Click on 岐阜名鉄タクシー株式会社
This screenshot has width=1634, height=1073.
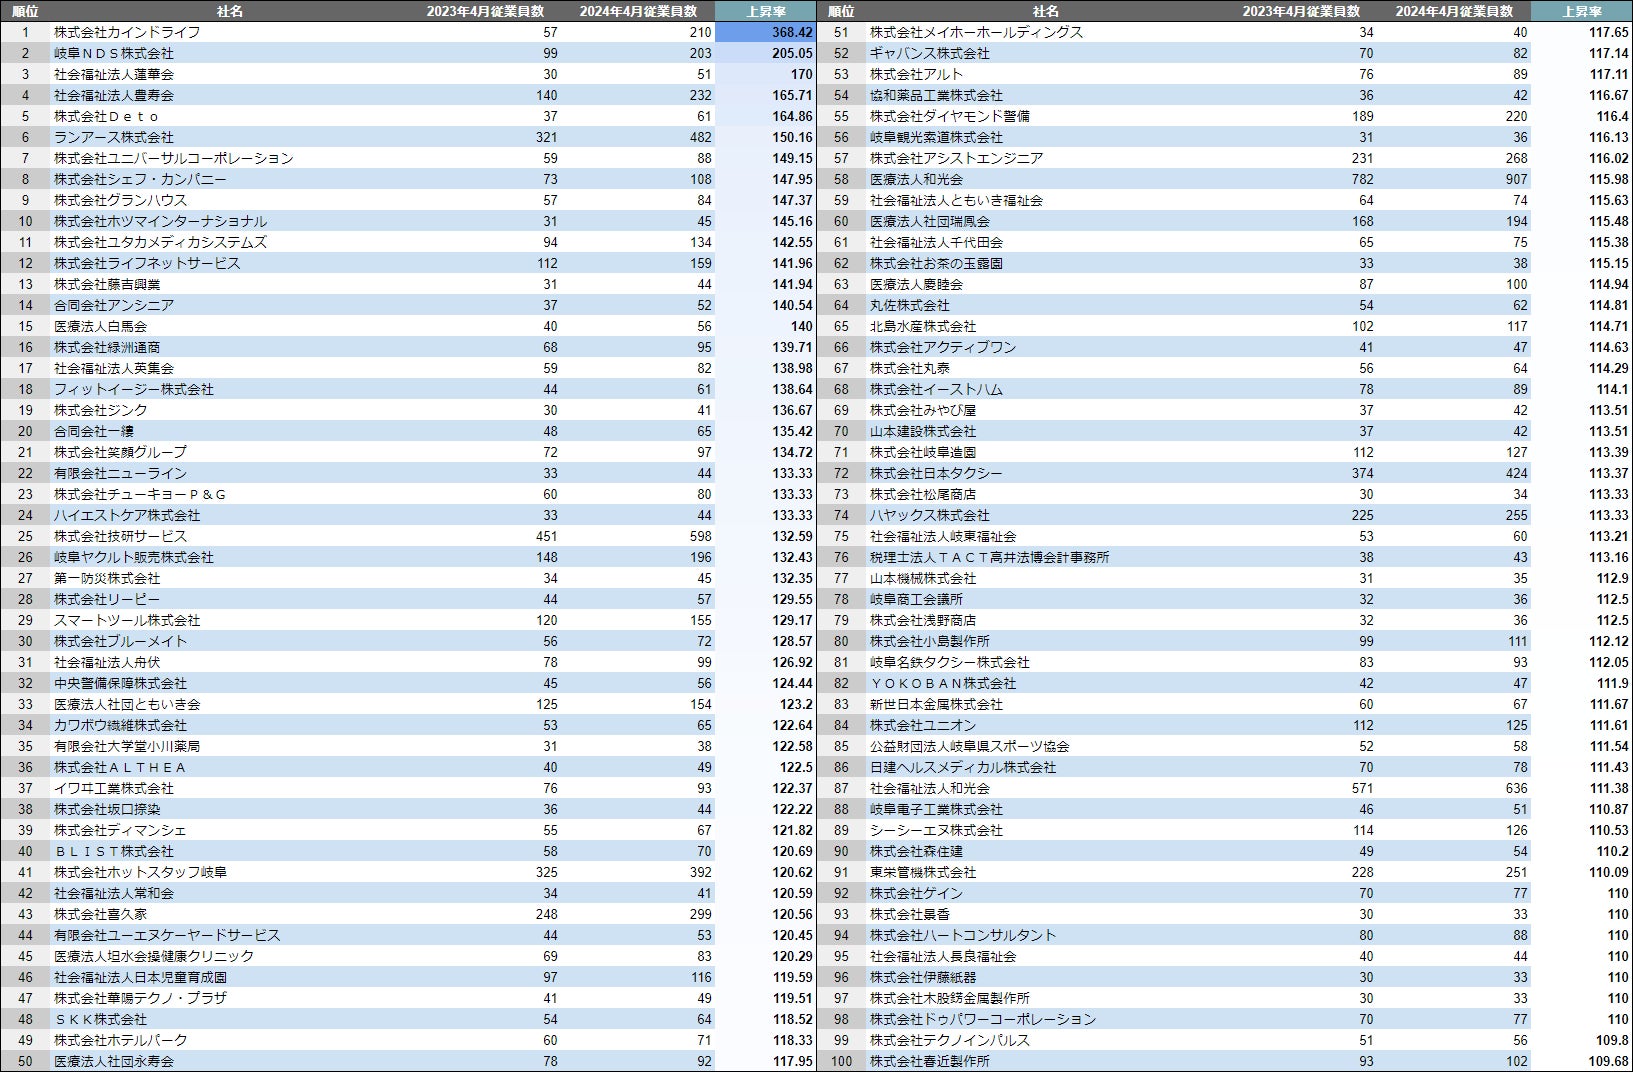950,662
